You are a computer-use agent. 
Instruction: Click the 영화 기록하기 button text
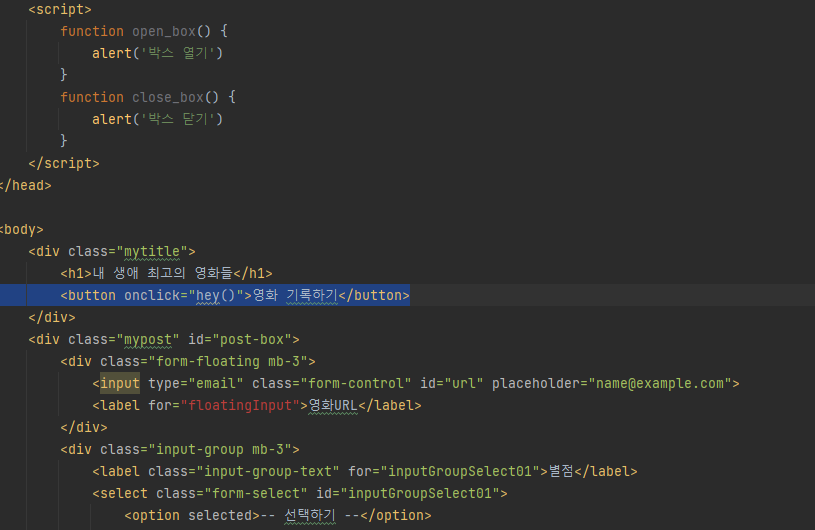click(x=295, y=296)
